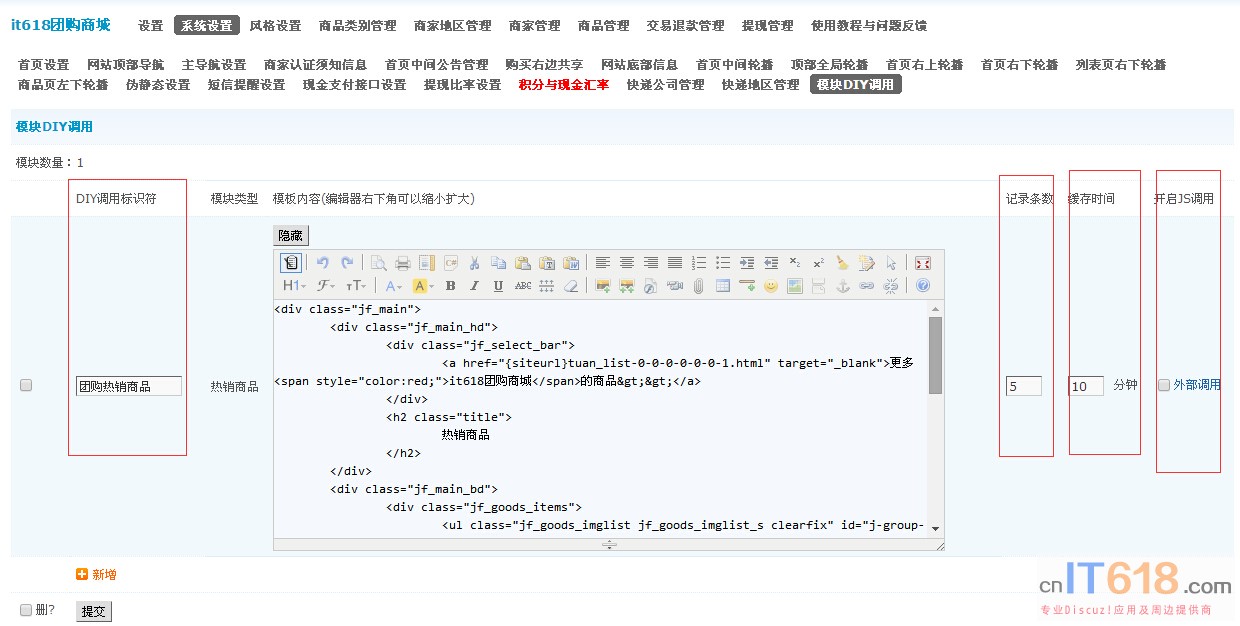Open the font family dropdown
The height and width of the screenshot is (626, 1240).
coord(325,286)
